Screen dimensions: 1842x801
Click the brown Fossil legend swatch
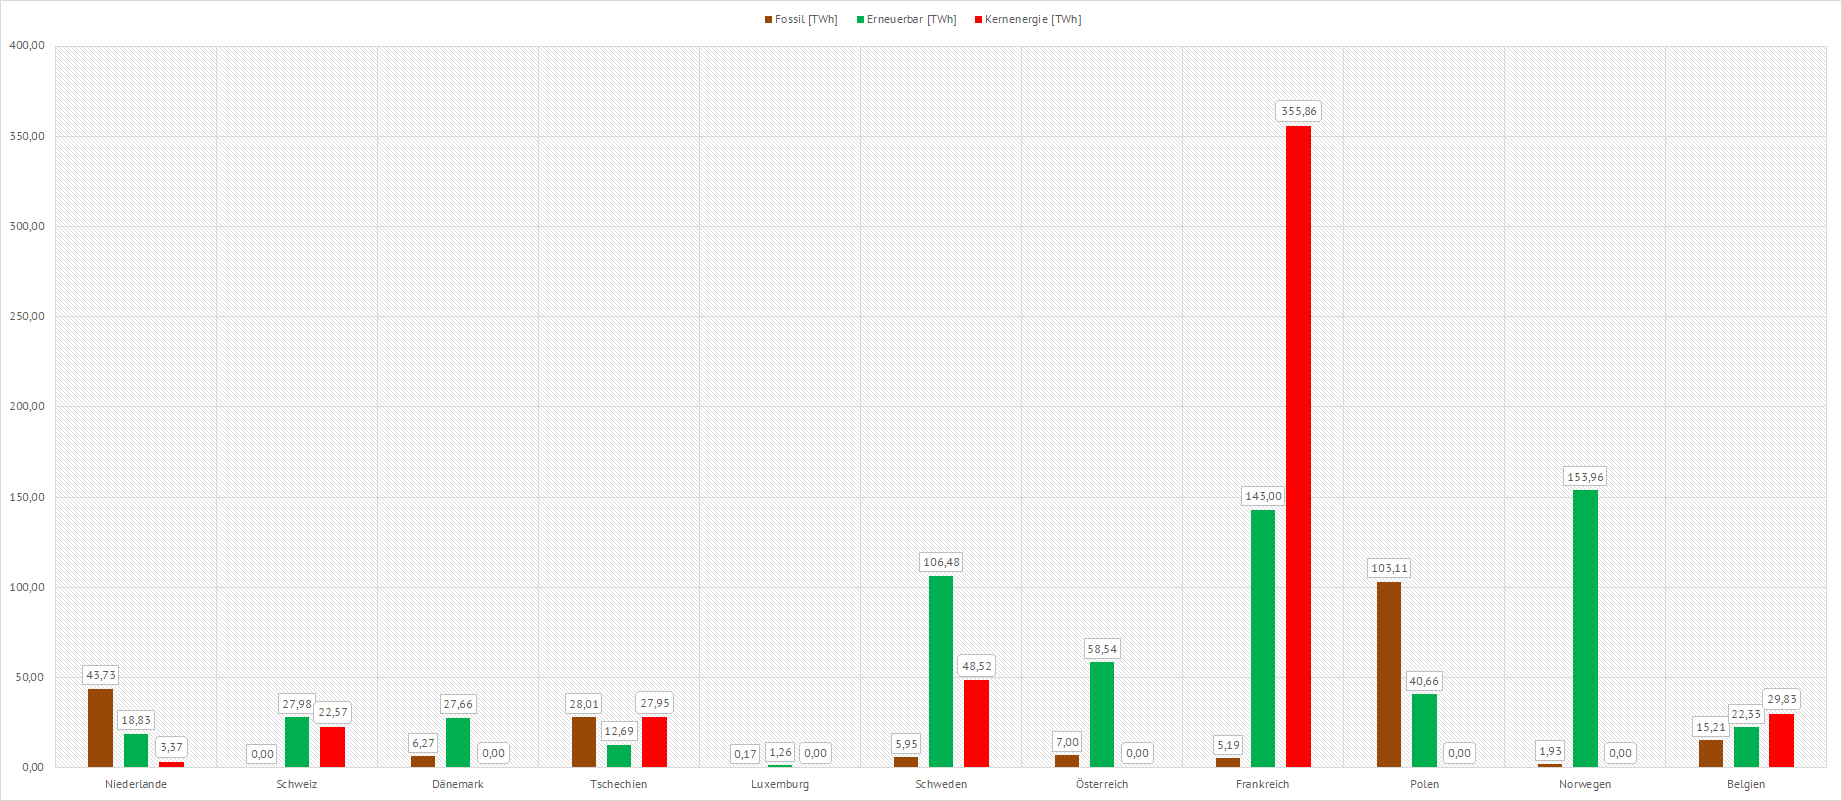(768, 20)
